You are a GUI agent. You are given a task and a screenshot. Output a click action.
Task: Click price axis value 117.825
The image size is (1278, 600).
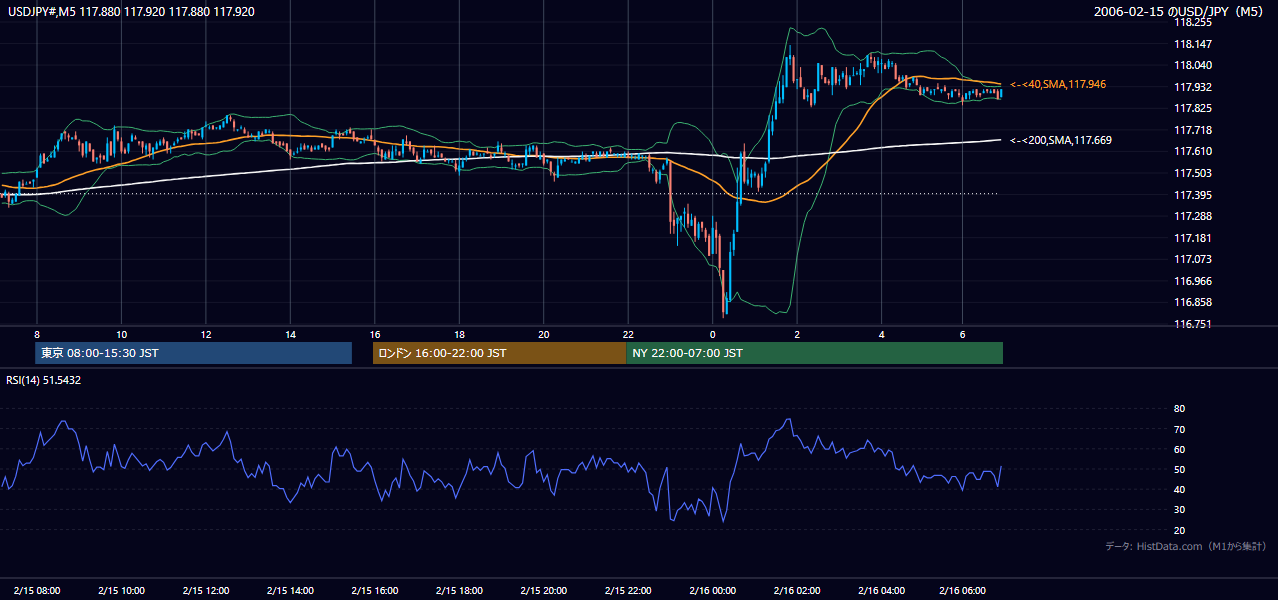(1191, 108)
